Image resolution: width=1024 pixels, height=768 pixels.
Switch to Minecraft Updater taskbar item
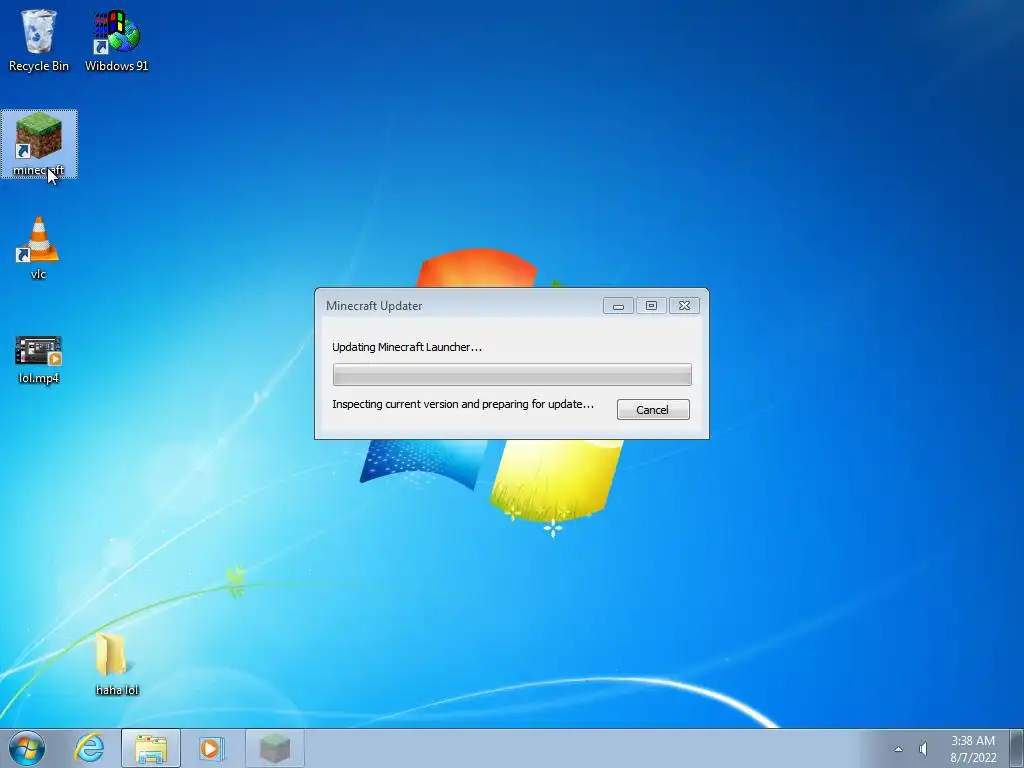coord(274,748)
